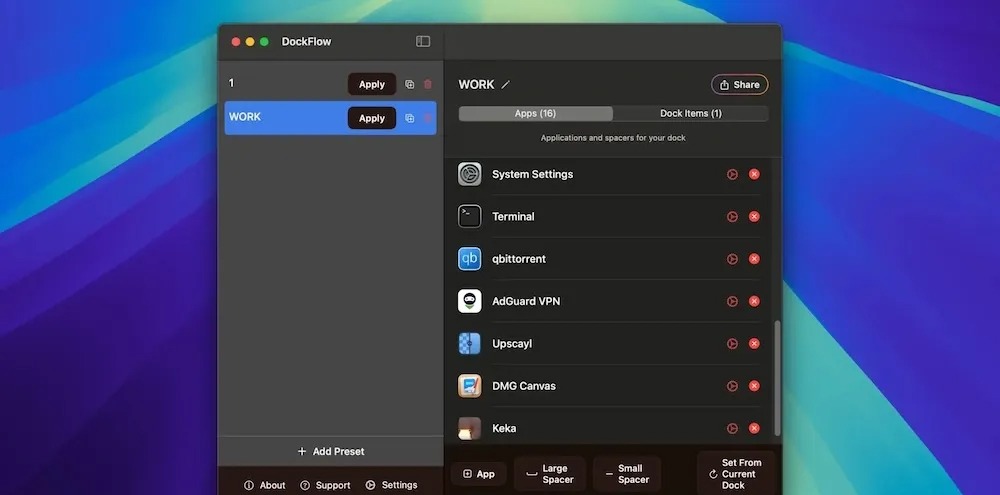This screenshot has width=1000, height=495.
Task: Open the About page
Action: point(265,485)
